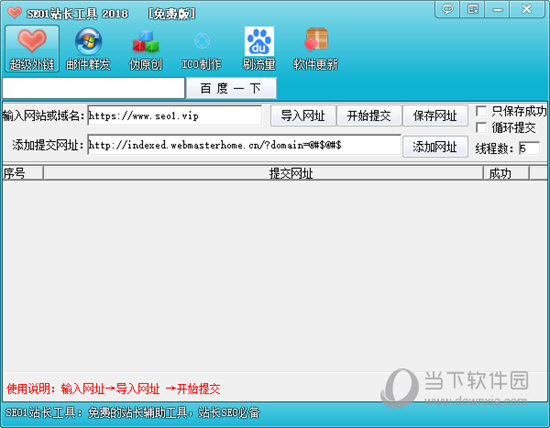This screenshot has width=550, height=428.
Task: Minimize the SEO1 window
Action: point(497,9)
